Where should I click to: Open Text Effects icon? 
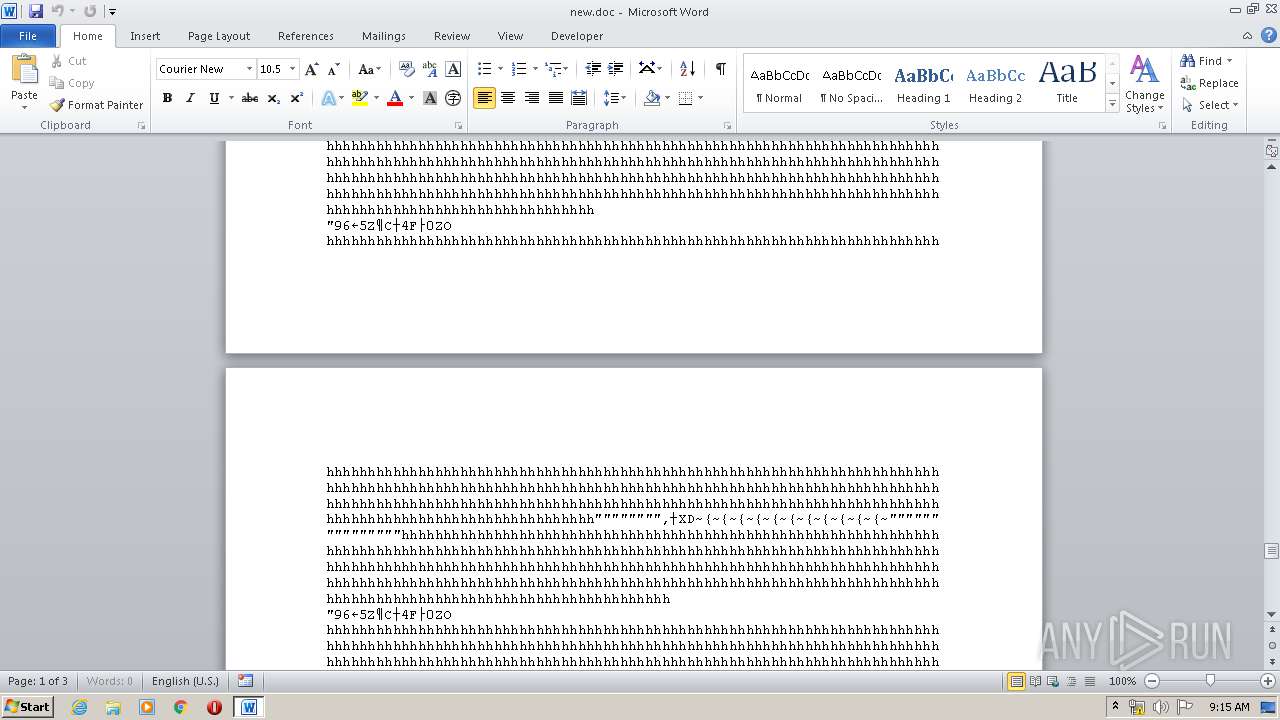[x=328, y=98]
